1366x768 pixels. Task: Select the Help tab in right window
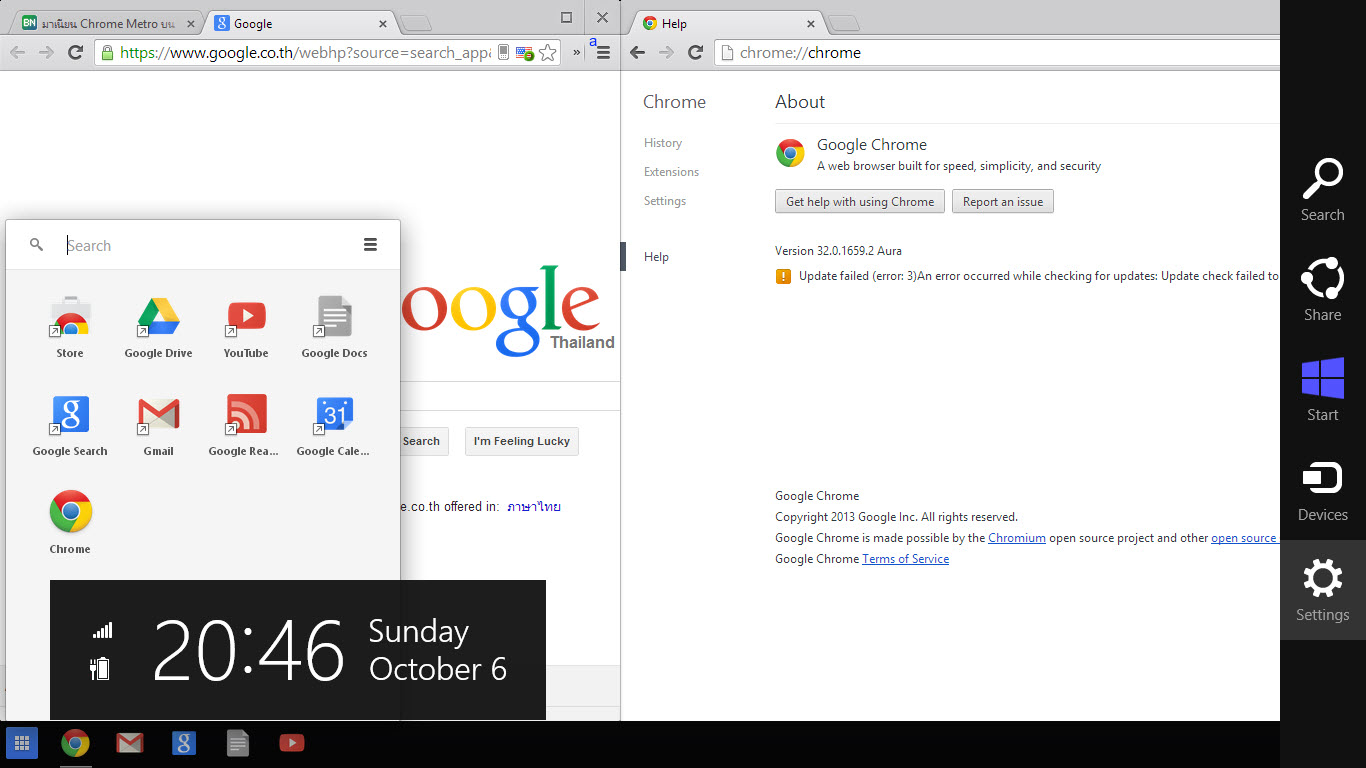(730, 23)
